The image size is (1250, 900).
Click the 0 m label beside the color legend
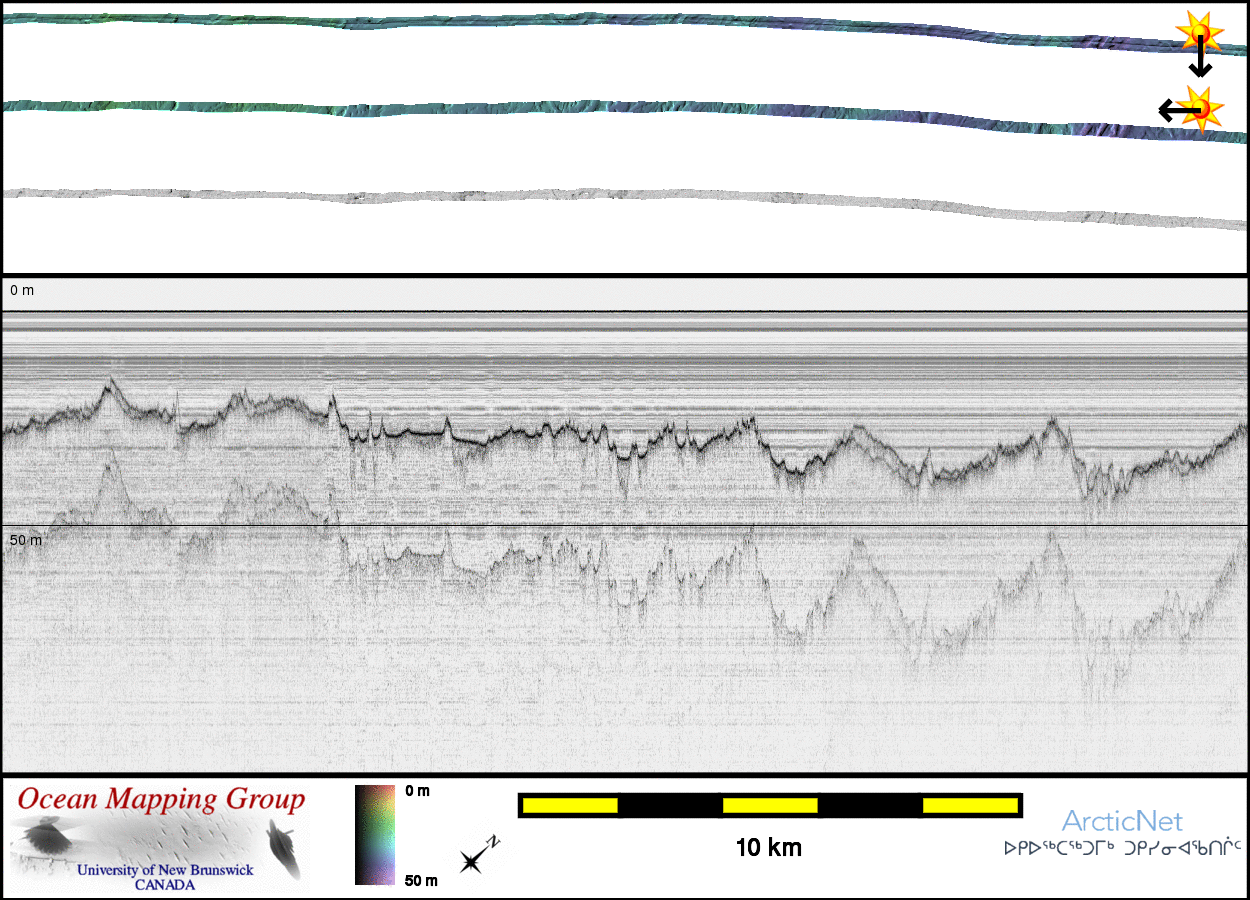click(420, 791)
